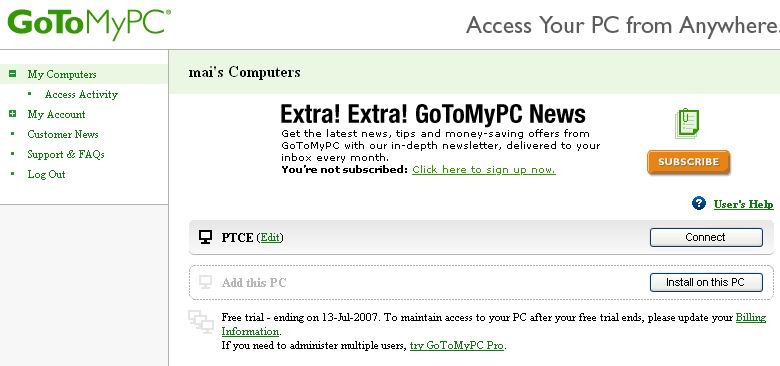Edit the PTCE computer name
This screenshot has height=366, width=780.
[270, 238]
